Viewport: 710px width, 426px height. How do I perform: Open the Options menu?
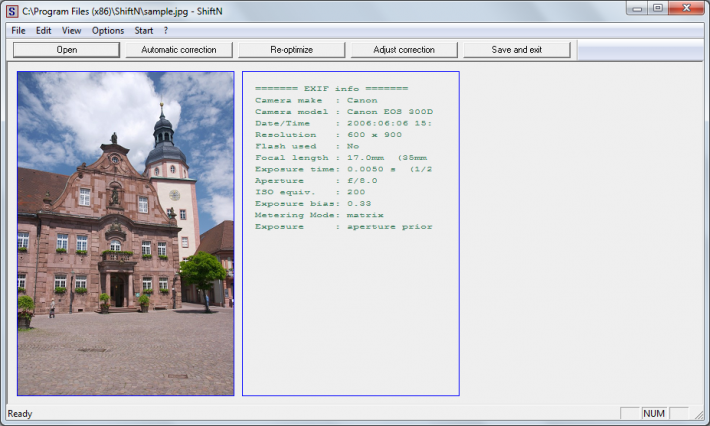(108, 30)
